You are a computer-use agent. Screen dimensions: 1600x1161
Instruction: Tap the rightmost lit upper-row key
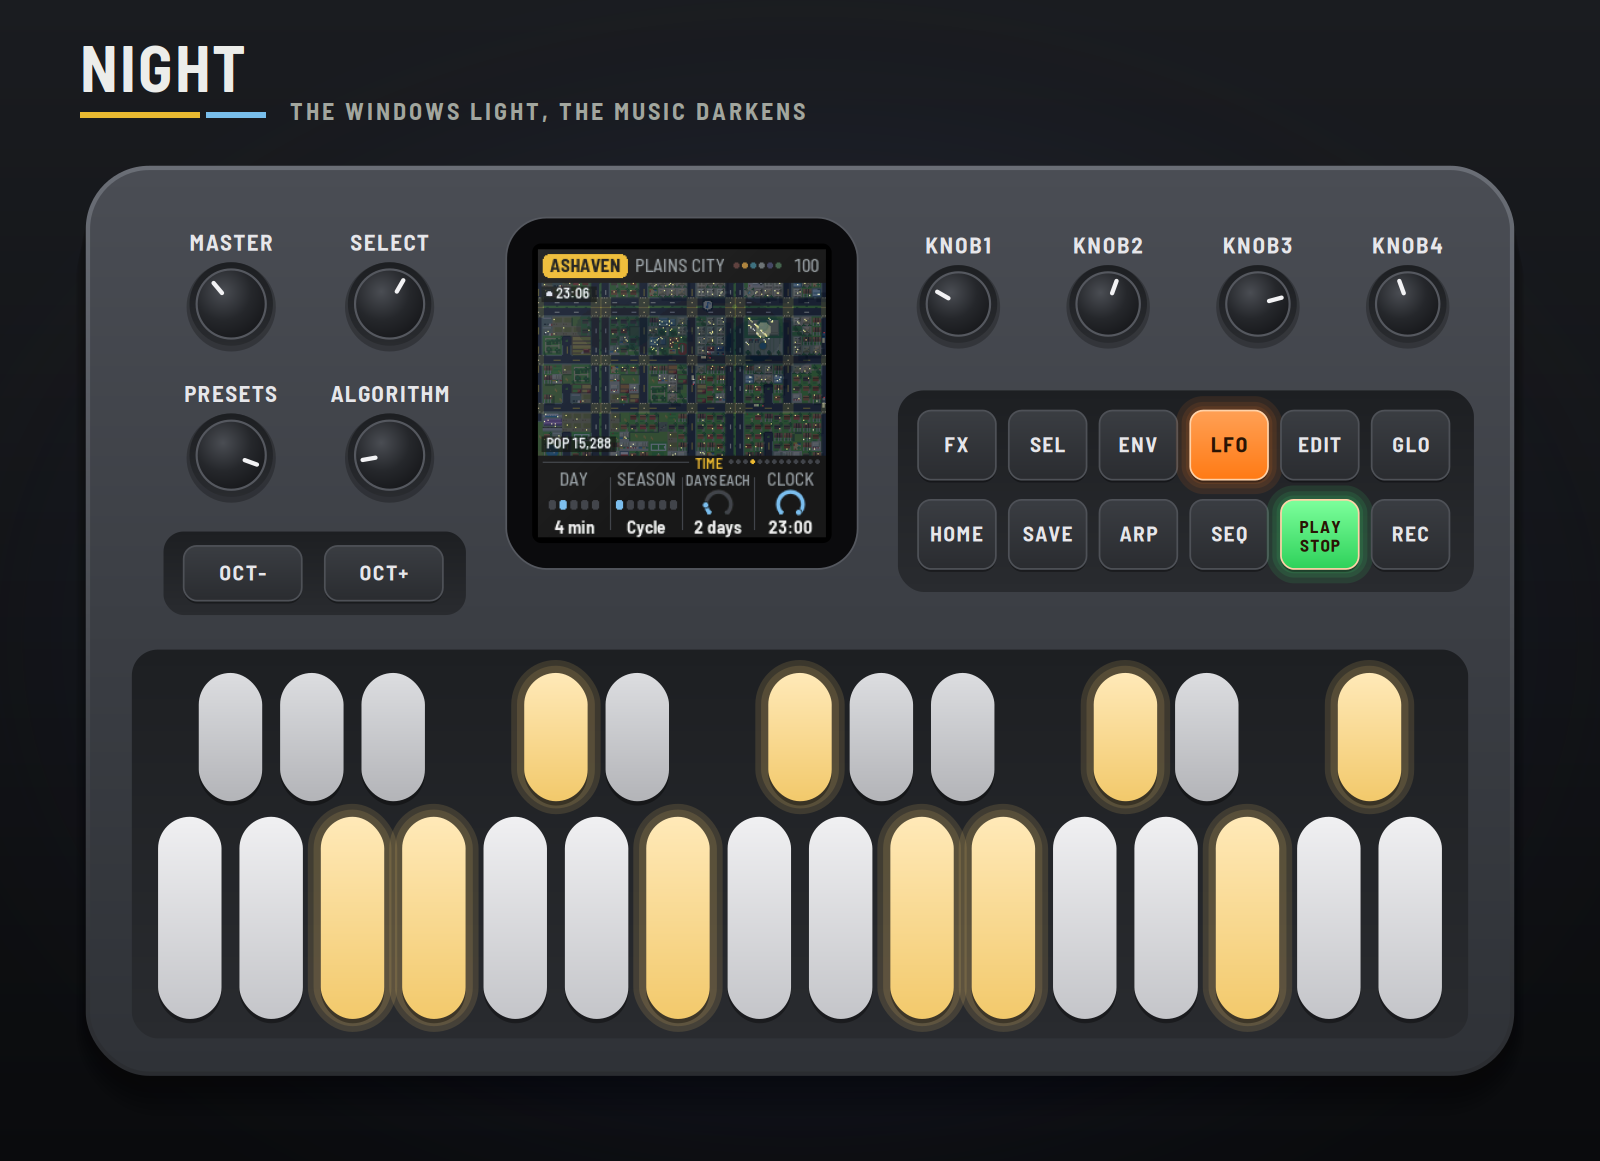1369,737
